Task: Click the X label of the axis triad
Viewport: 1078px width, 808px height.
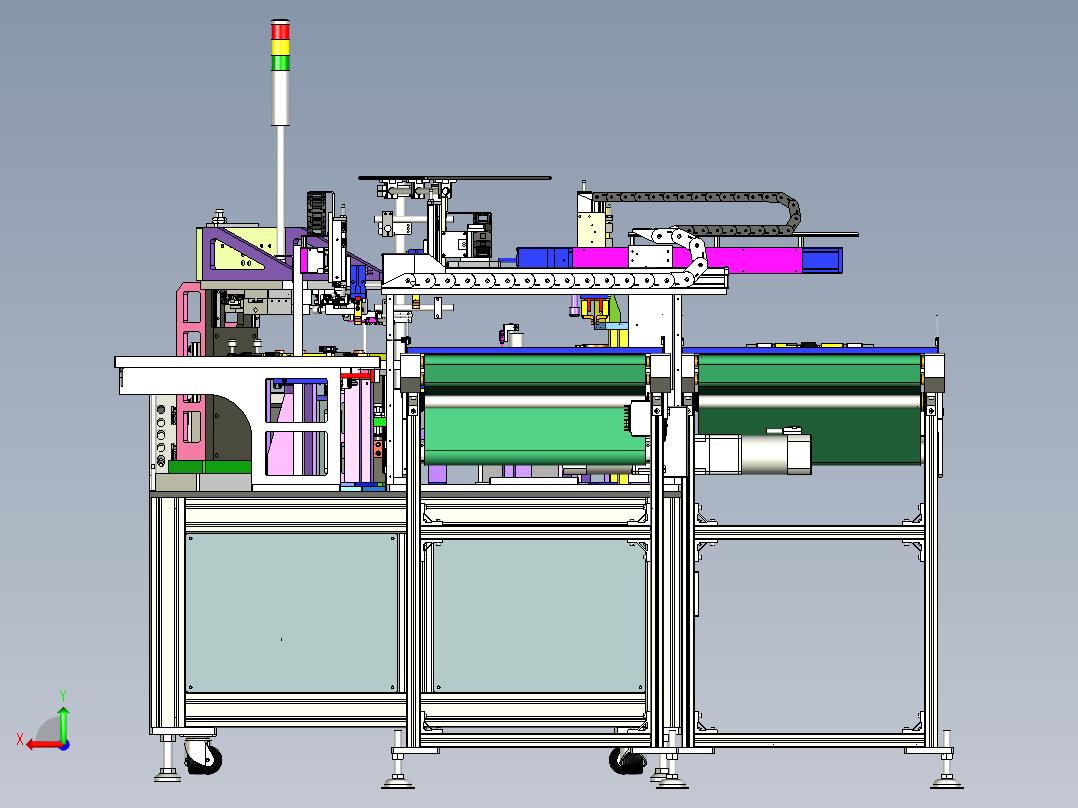Action: click(20, 740)
